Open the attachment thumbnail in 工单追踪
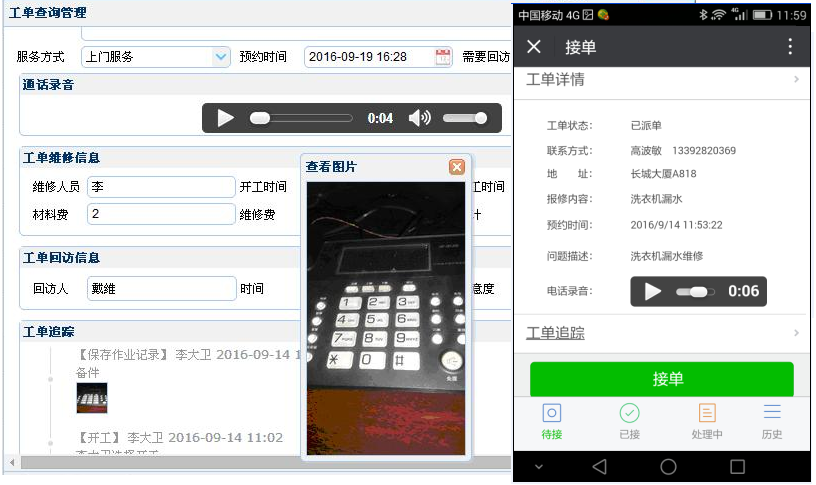 (91, 397)
